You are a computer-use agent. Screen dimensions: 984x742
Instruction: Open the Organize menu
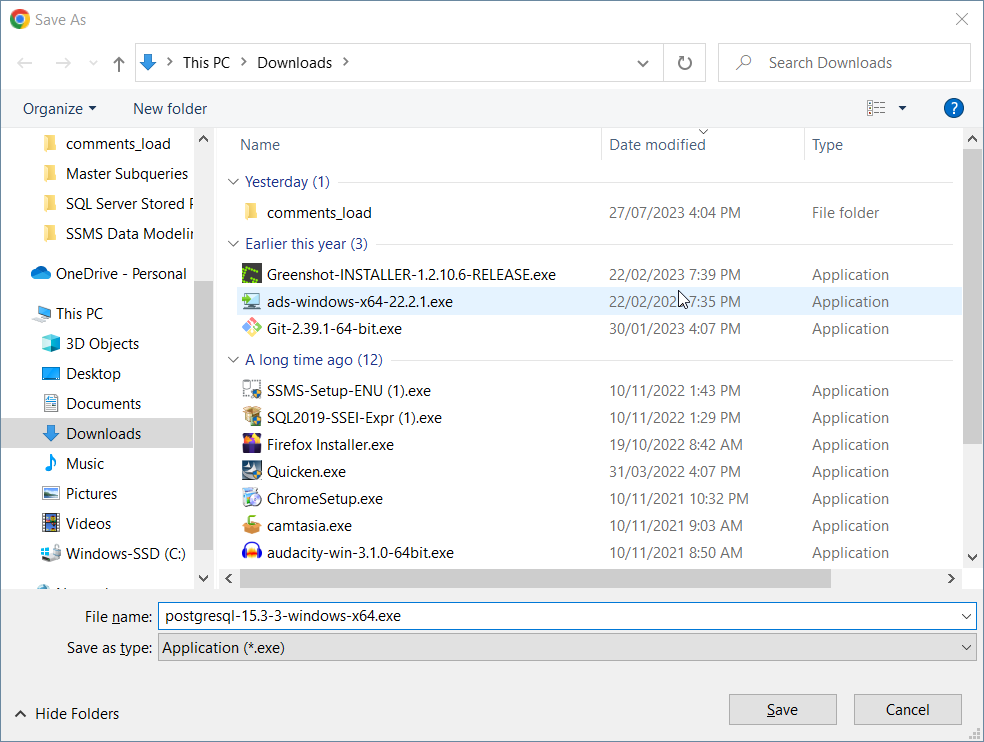pos(60,108)
